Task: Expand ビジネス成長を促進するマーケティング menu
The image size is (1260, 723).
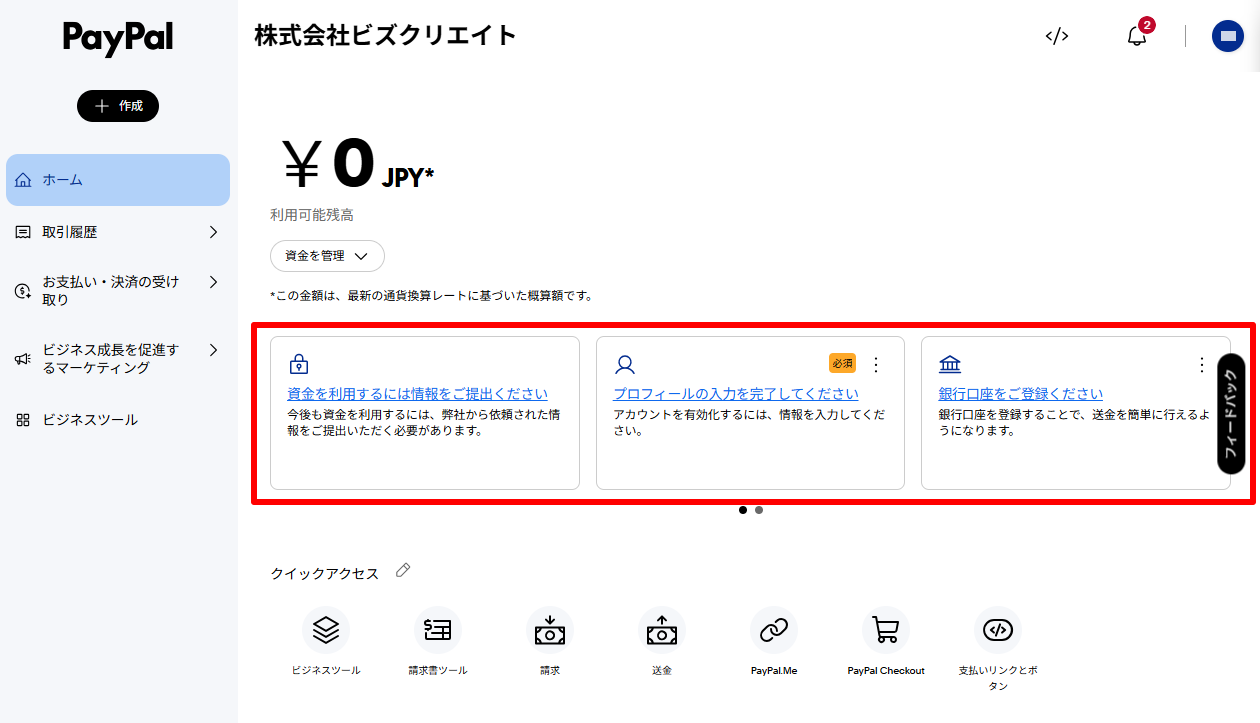Action: tap(213, 351)
